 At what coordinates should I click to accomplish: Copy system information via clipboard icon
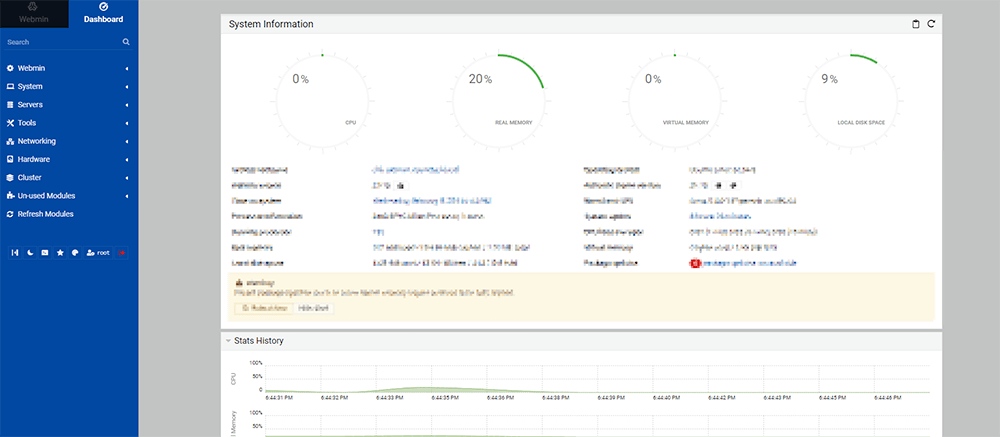[916, 24]
